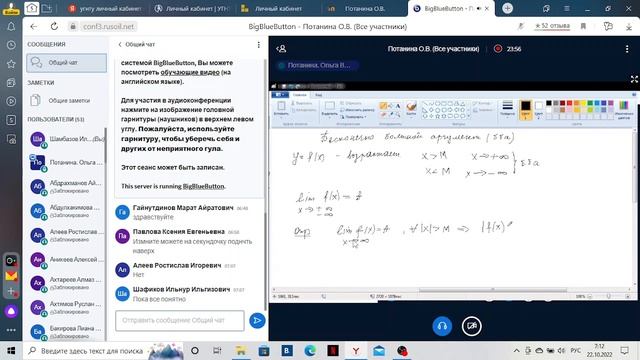Viewport: 640px width, 360px height.
Task: Select the black color swatch in Paint
Action: 549,103
